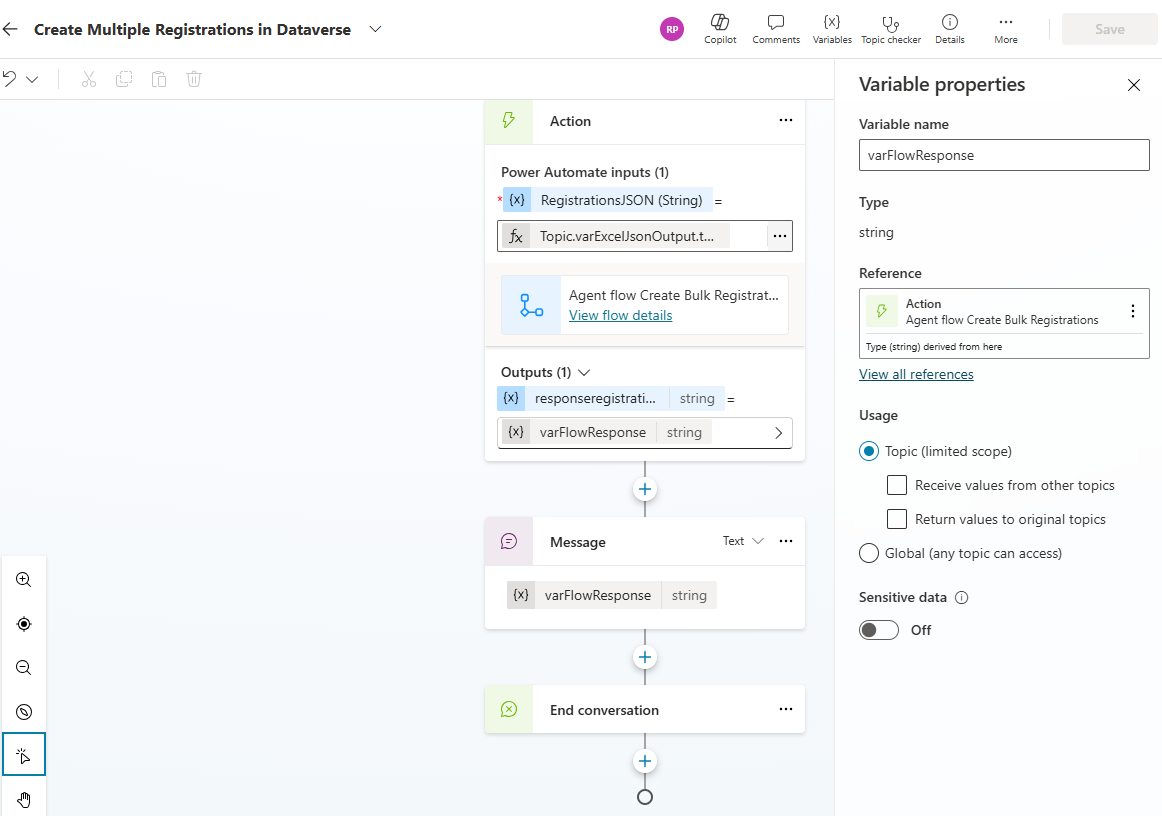Screen dimensions: 1162x816
Task: Collapse the Outputs (1) section
Action: click(x=585, y=372)
